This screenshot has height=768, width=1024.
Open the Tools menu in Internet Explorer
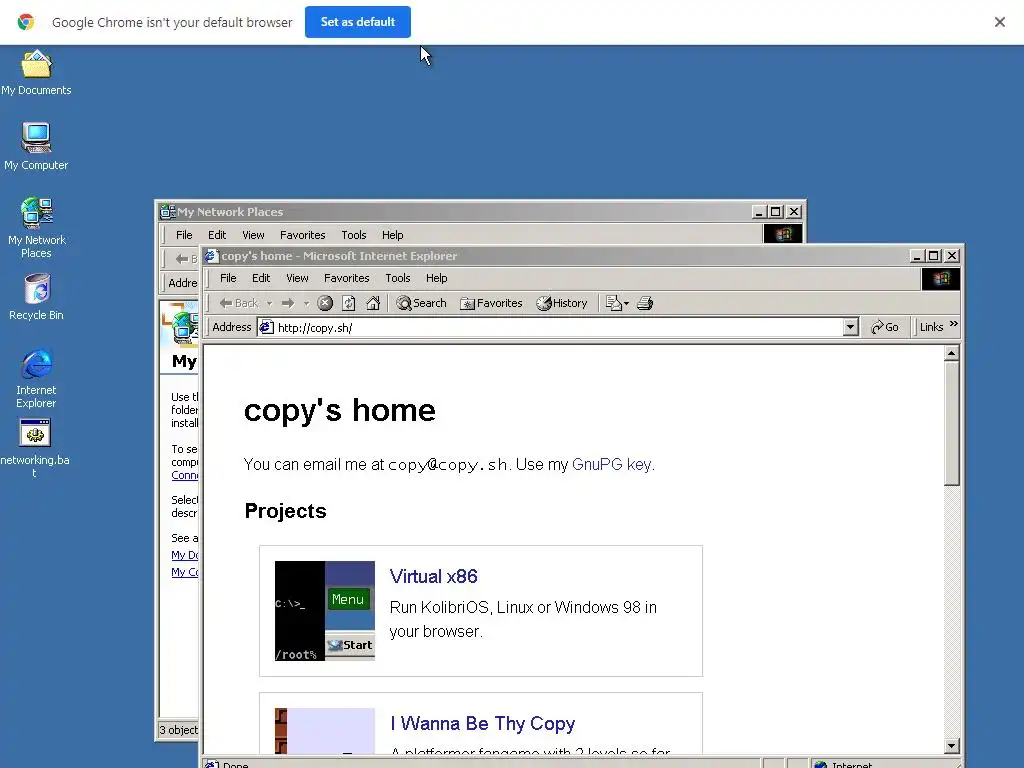coord(398,278)
